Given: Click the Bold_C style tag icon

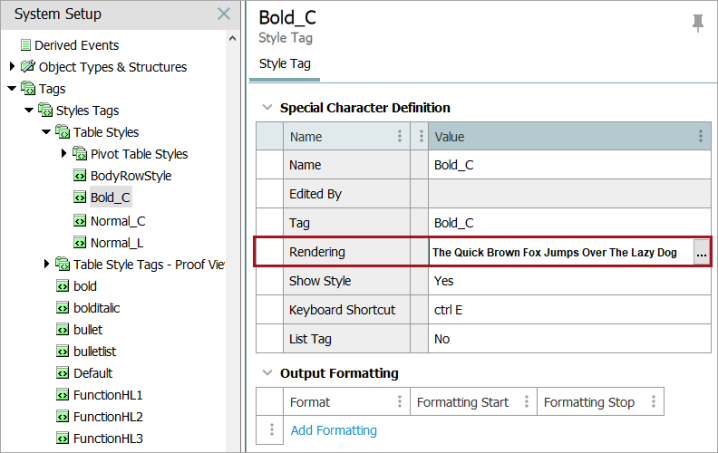Looking at the screenshot, I should (x=80, y=197).
